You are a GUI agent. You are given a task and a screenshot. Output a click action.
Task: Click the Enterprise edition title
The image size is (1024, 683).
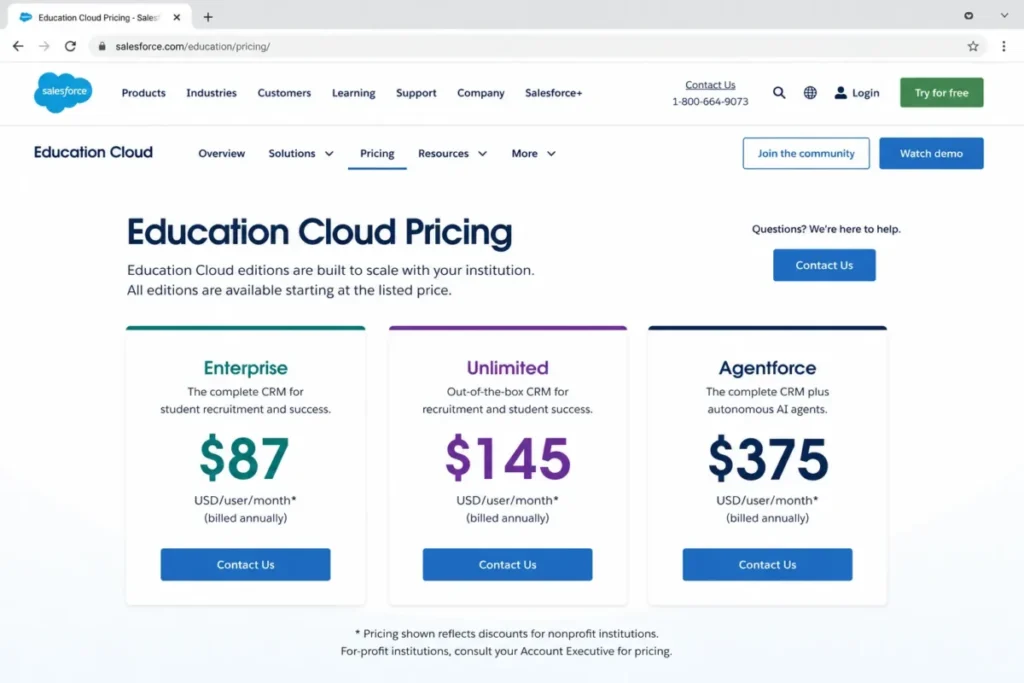[x=246, y=368]
